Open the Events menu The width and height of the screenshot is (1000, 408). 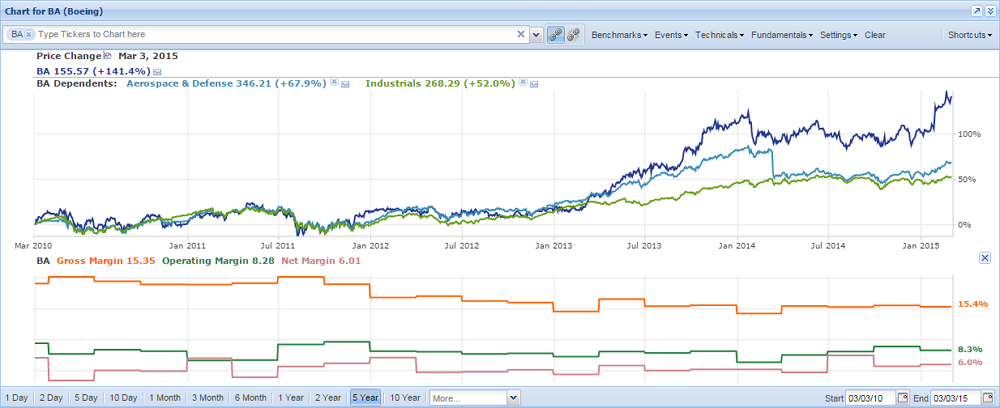click(x=671, y=35)
